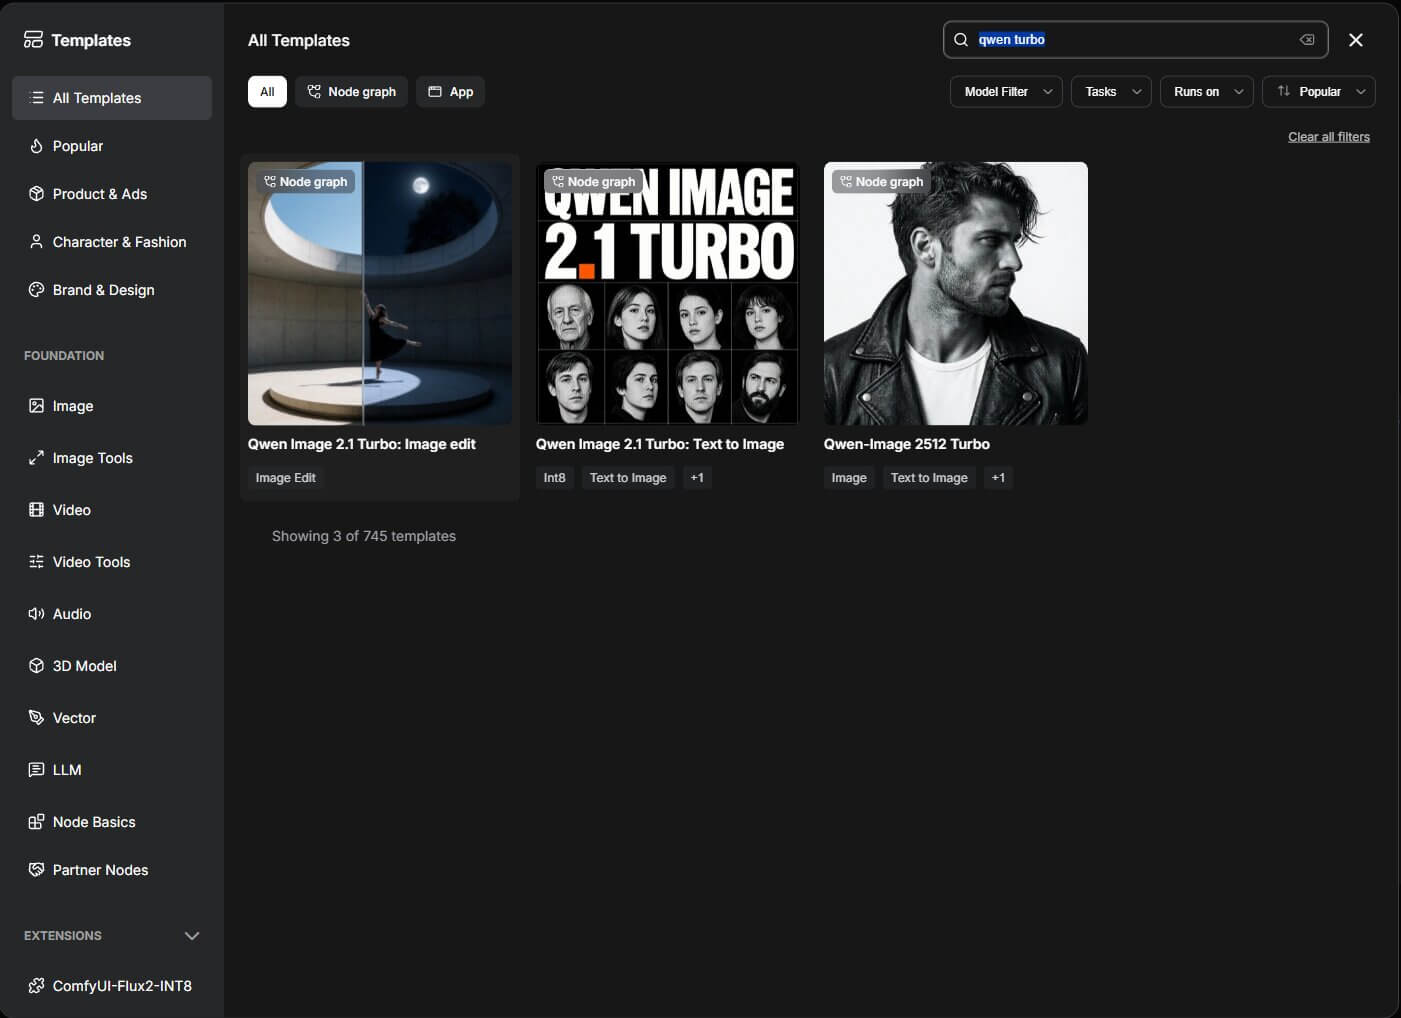Open the Model Filter dropdown
Viewport: 1401px width, 1018px height.
[x=1006, y=92]
